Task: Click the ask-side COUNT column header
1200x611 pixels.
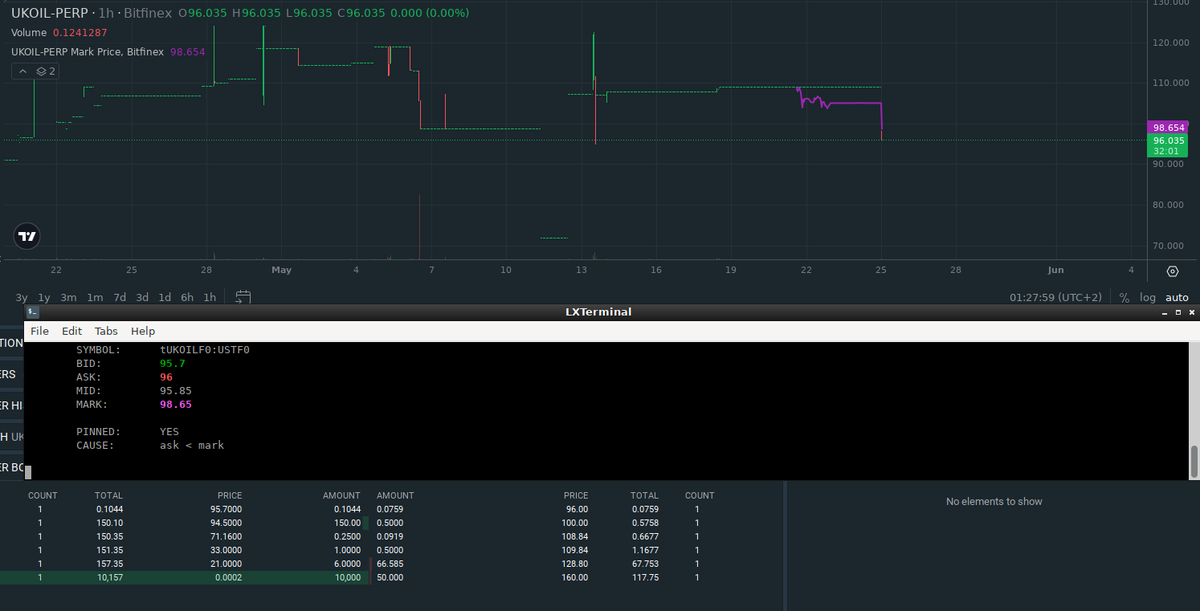Action: 700,495
